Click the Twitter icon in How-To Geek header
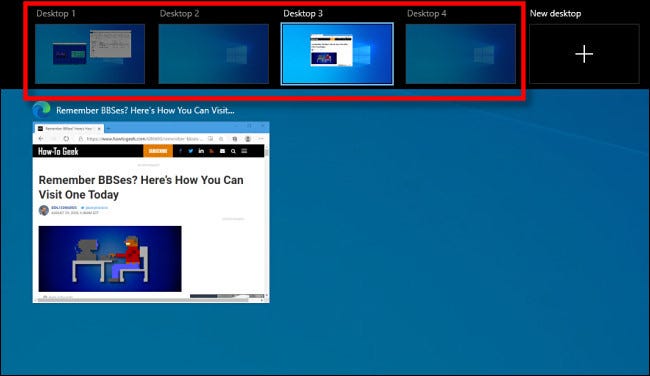The width and height of the screenshot is (650, 376). [x=191, y=151]
